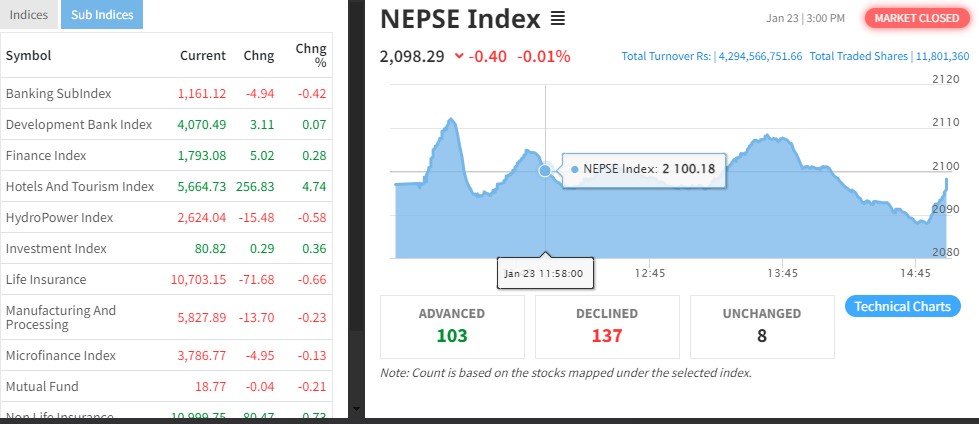Click Microfinance Index row

[61, 355]
